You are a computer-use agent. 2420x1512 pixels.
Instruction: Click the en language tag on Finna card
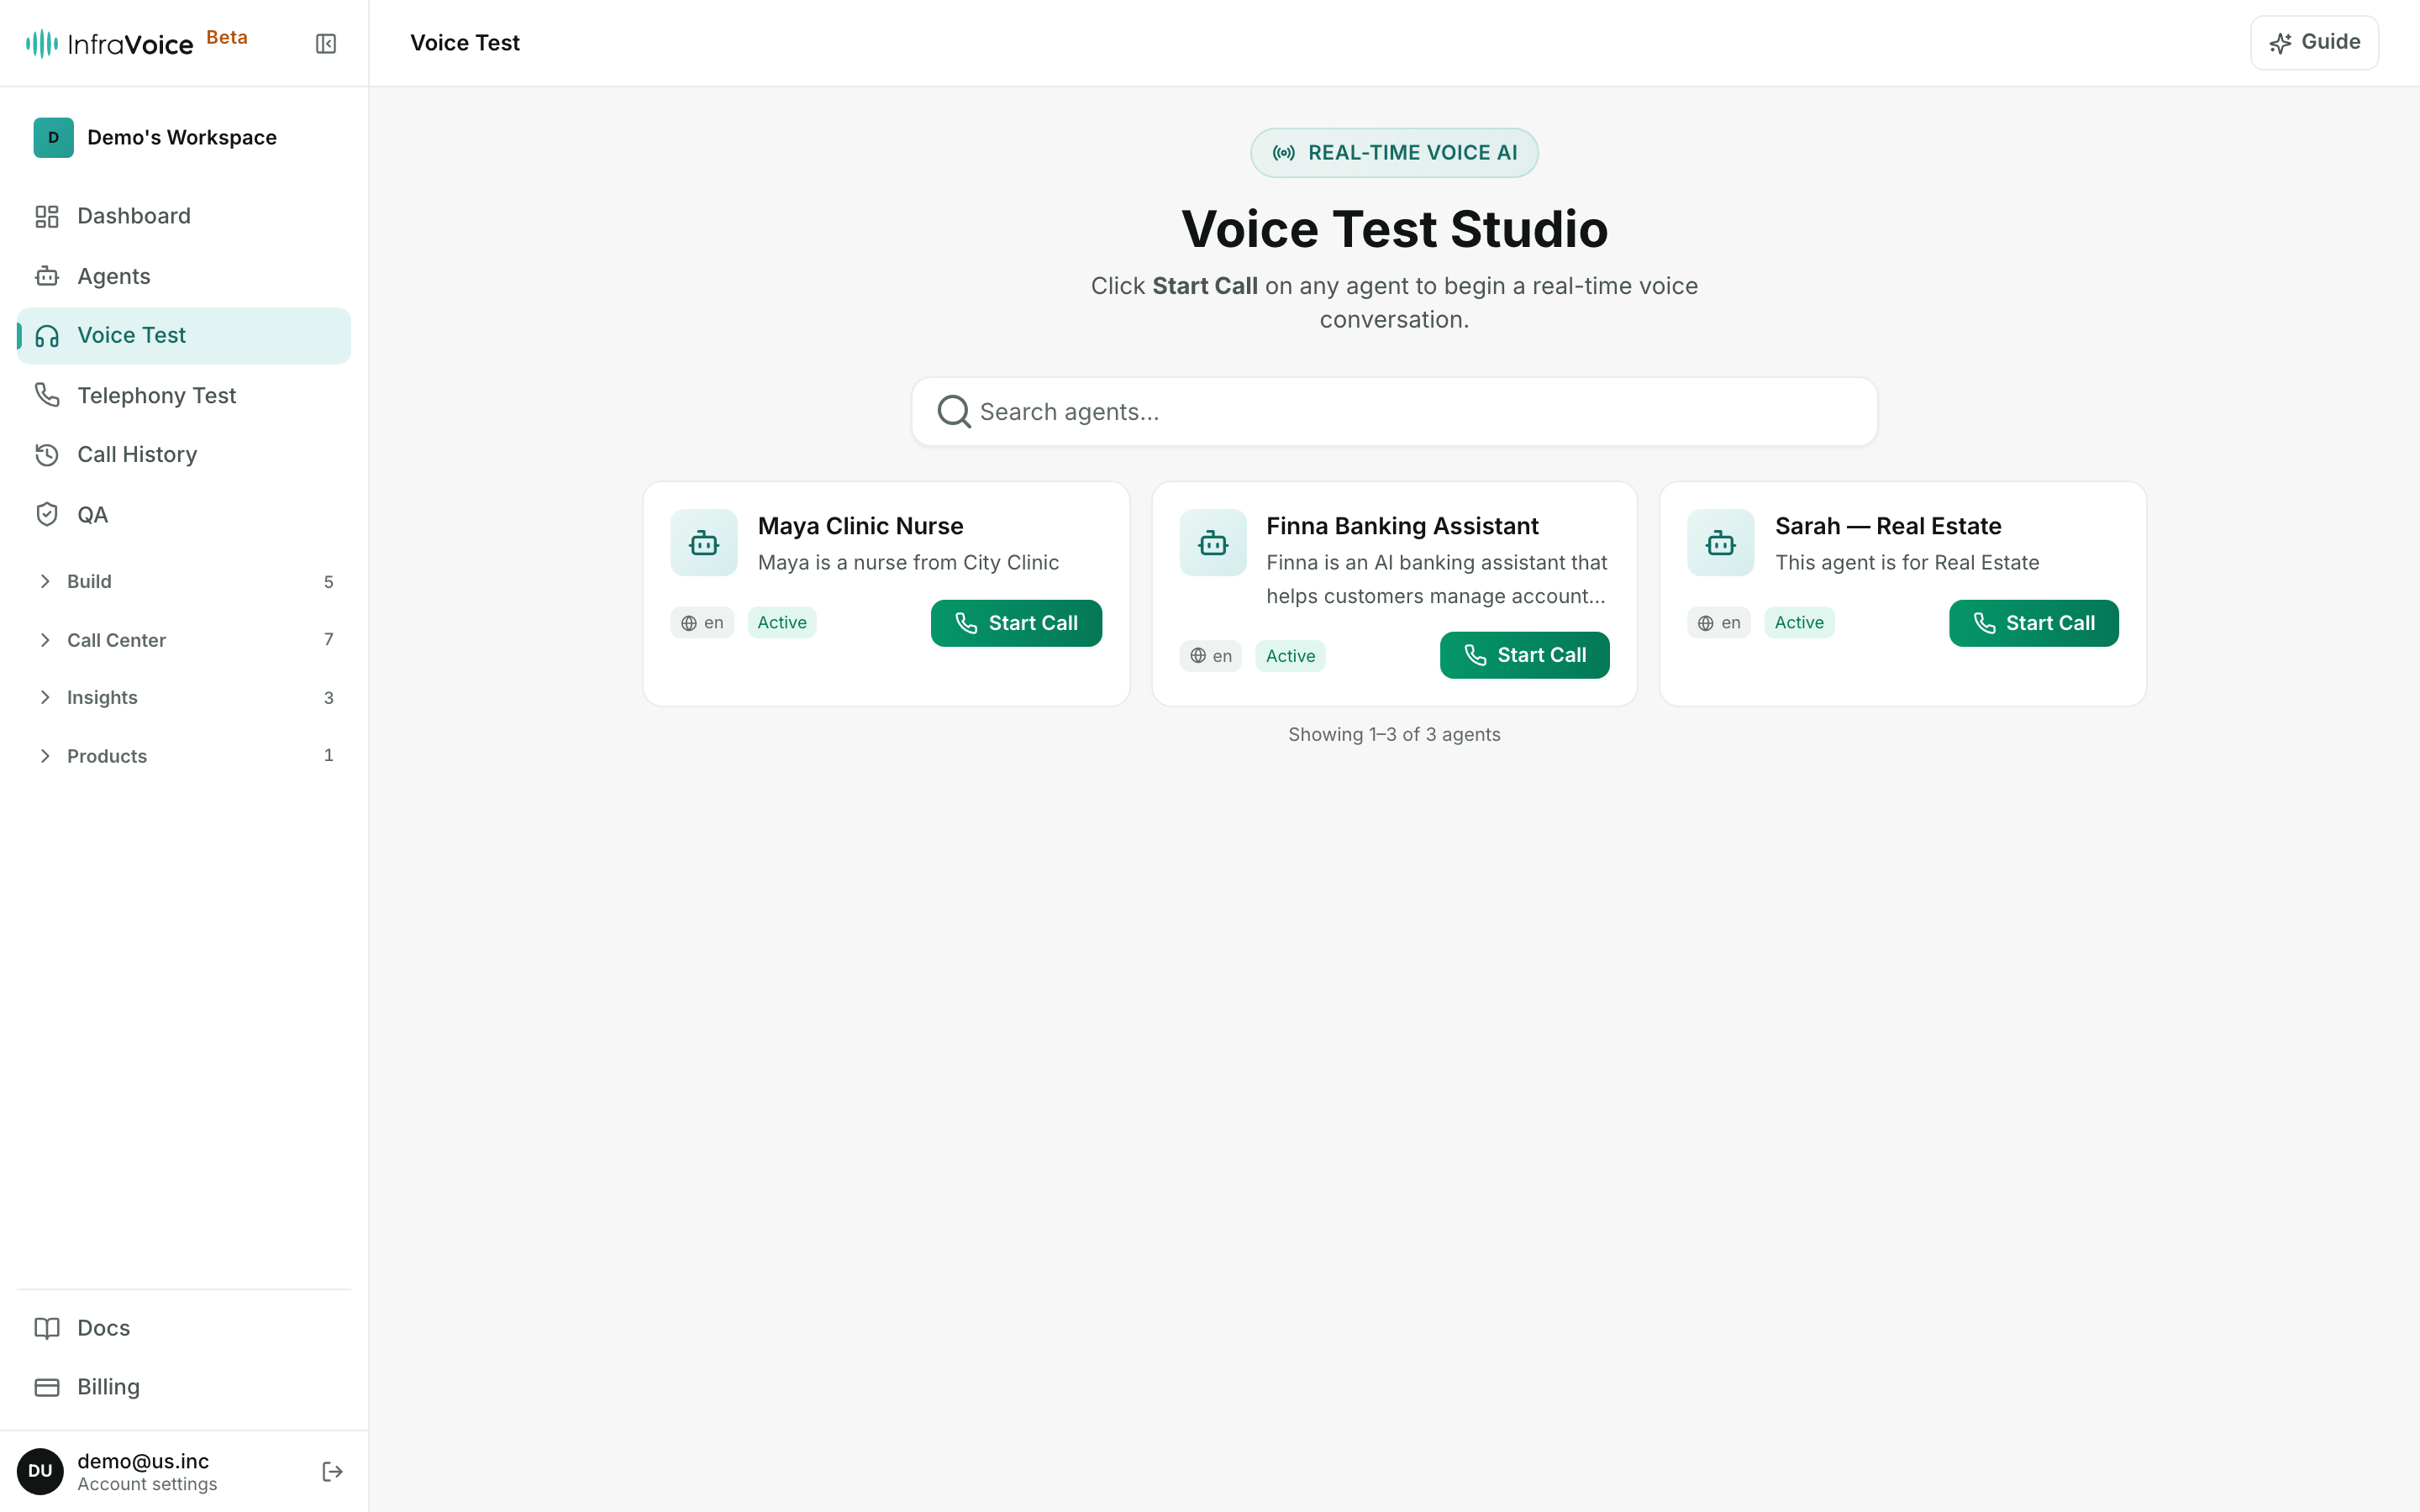1210,656
